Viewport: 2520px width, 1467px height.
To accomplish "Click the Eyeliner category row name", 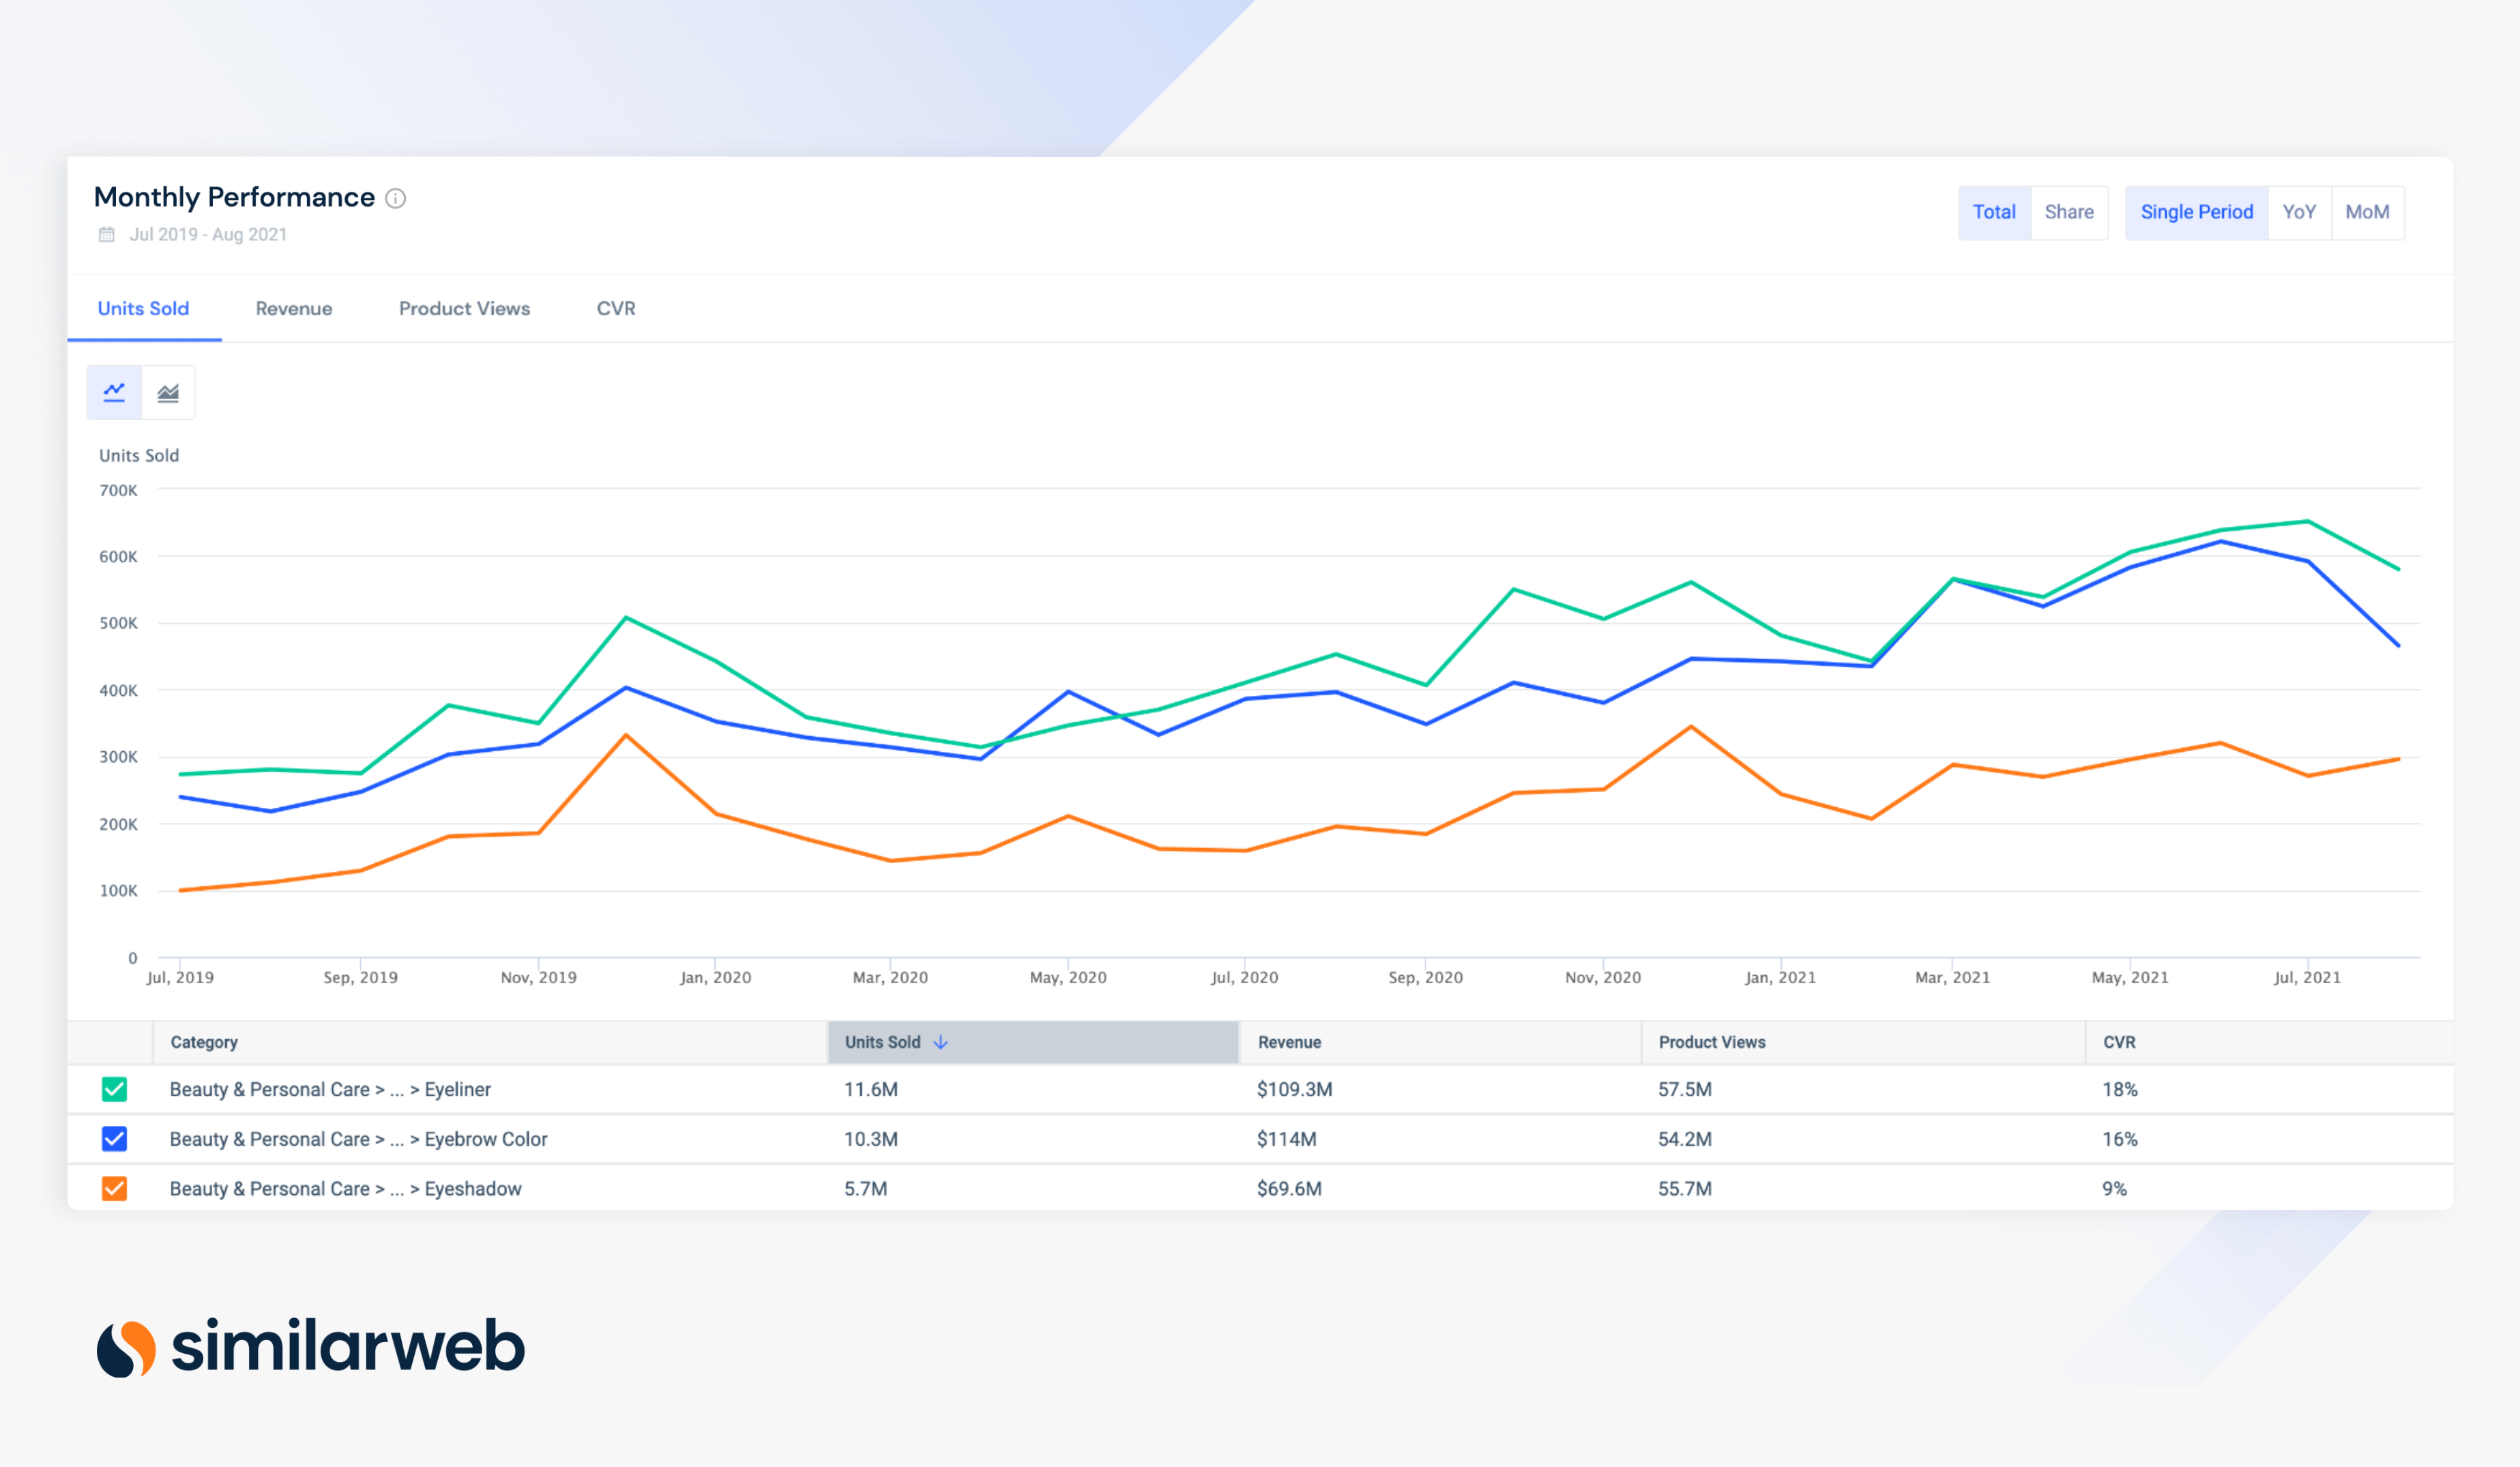I will (x=330, y=1089).
